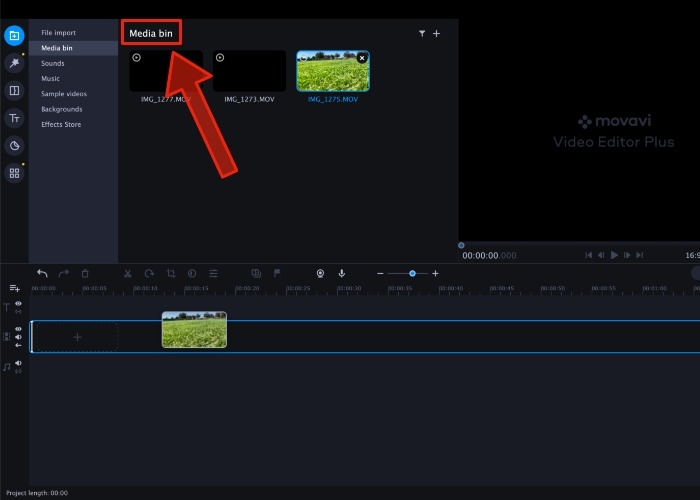Delete selected clip with the trash icon
The height and width of the screenshot is (500, 700).
(x=85, y=273)
